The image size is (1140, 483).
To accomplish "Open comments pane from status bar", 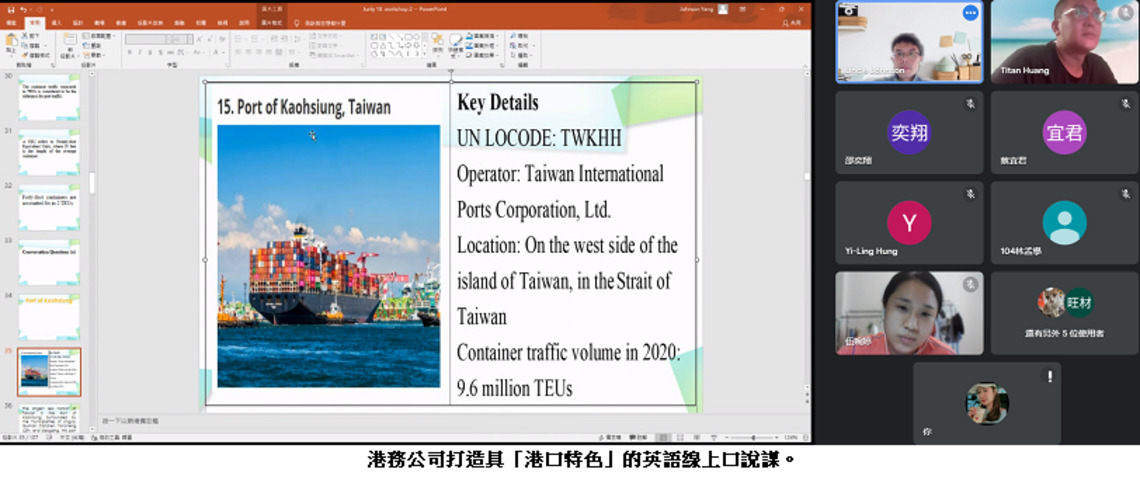I will point(637,438).
